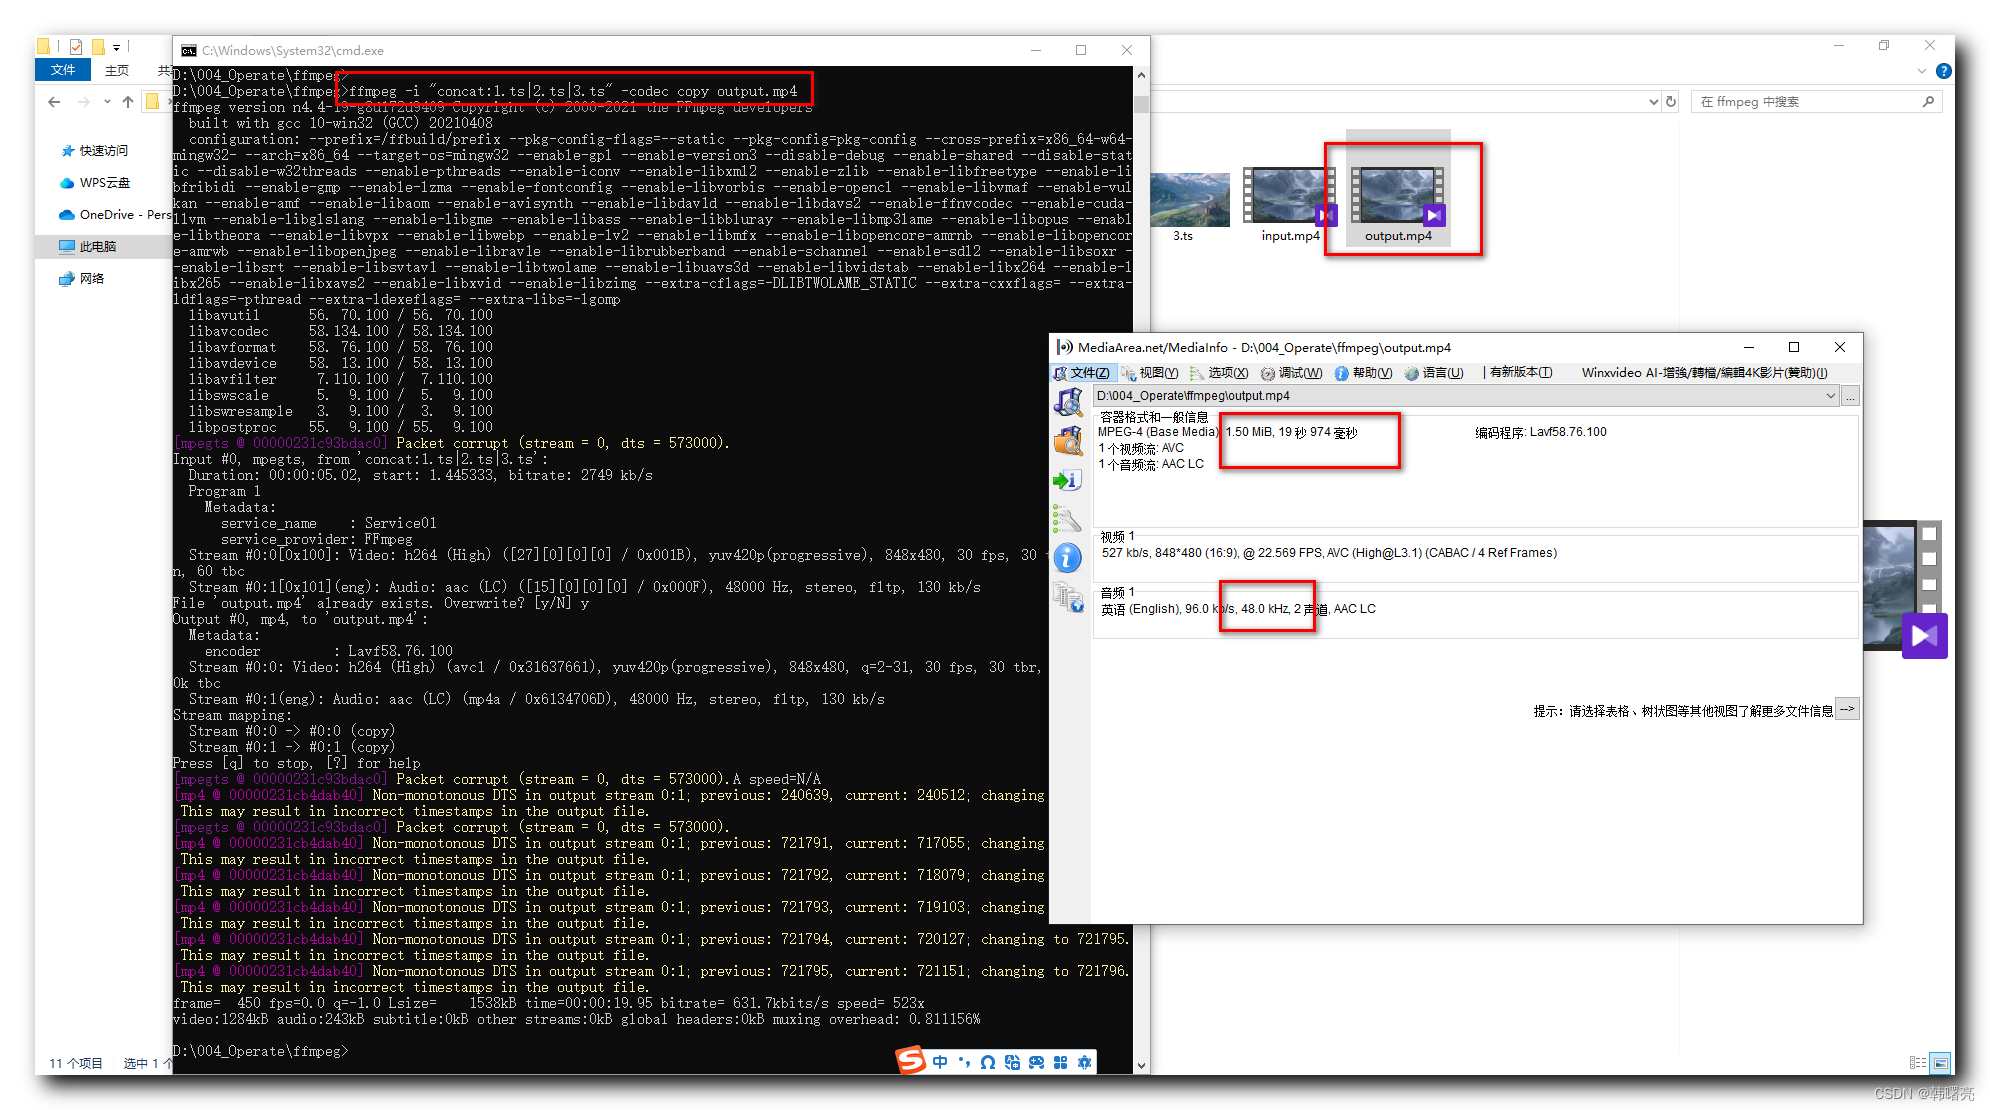Click the arrow button beside the view hint
Image resolution: width=1990 pixels, height=1110 pixels.
pyautogui.click(x=1847, y=709)
